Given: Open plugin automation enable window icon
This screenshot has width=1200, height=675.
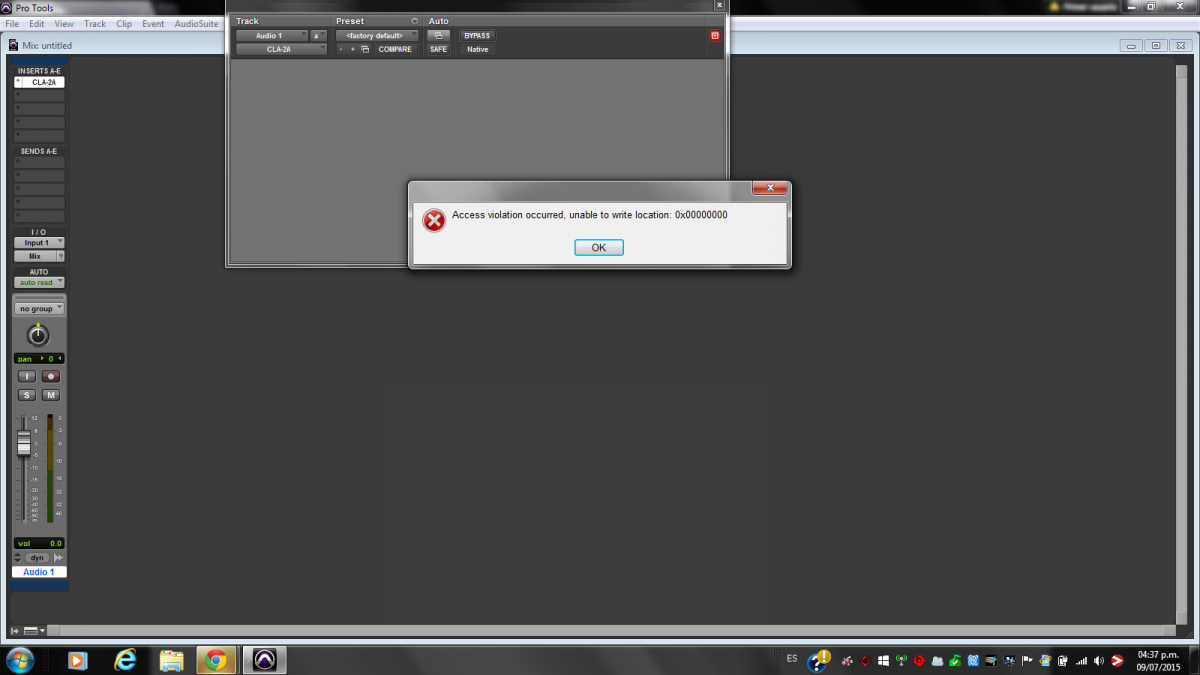Looking at the screenshot, I should tap(439, 36).
